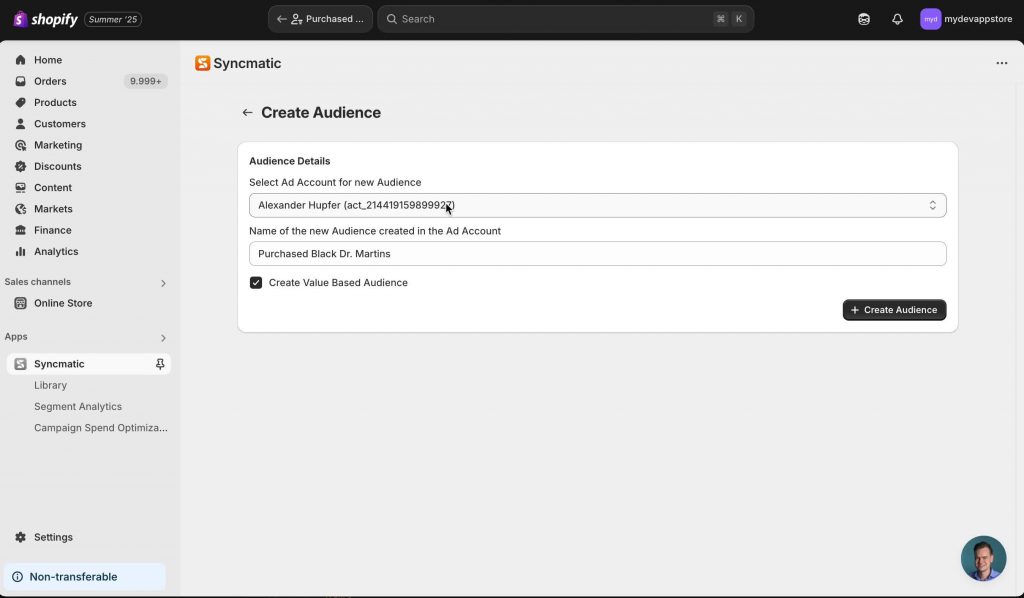Click the Analytics bar chart icon

pos(20,251)
